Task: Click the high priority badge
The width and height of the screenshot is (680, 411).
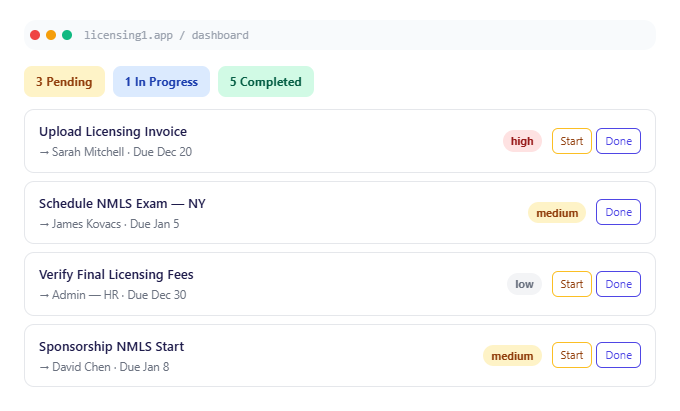Action: 522,141
